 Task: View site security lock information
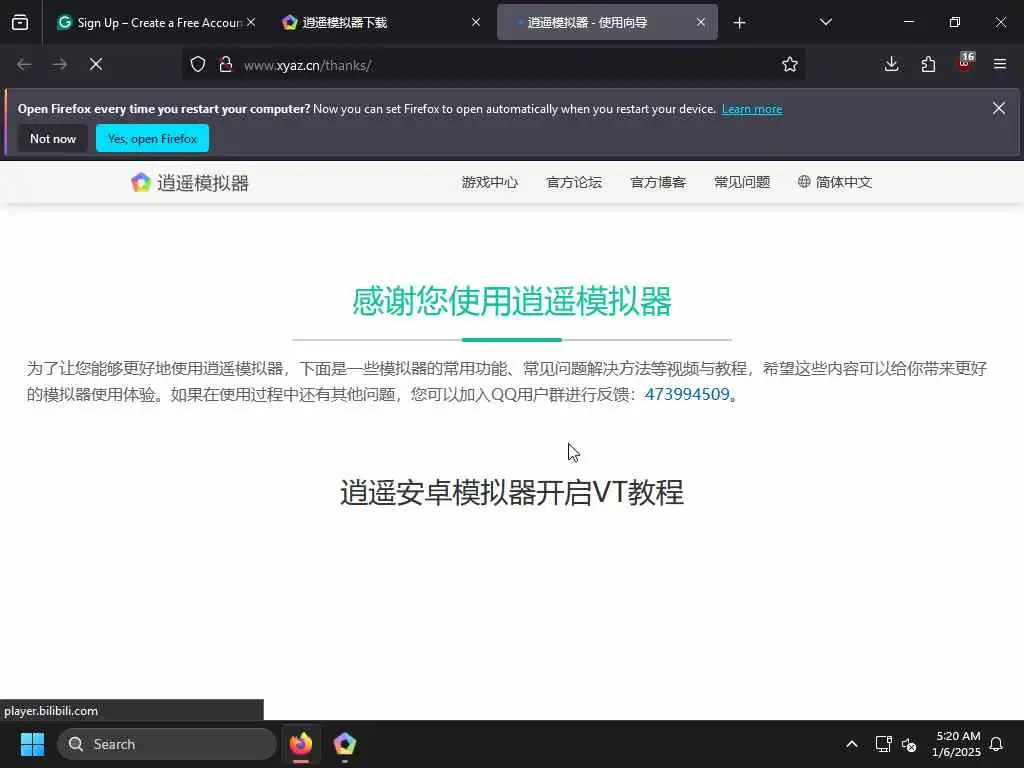pos(226,65)
